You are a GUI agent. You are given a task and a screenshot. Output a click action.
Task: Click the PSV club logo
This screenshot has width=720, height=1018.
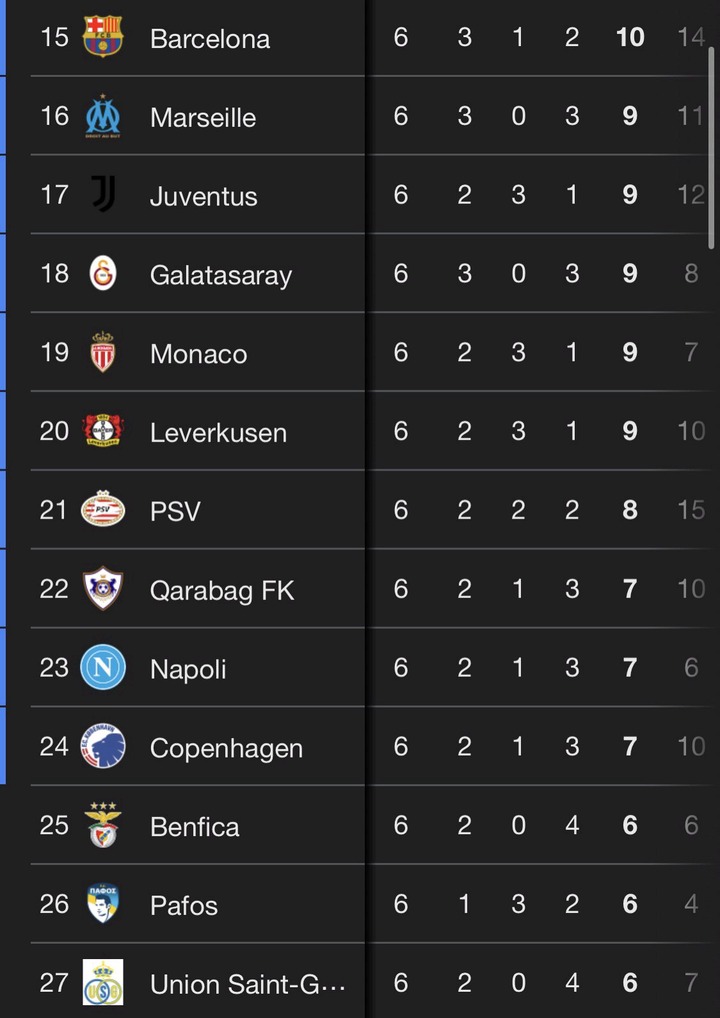103,510
